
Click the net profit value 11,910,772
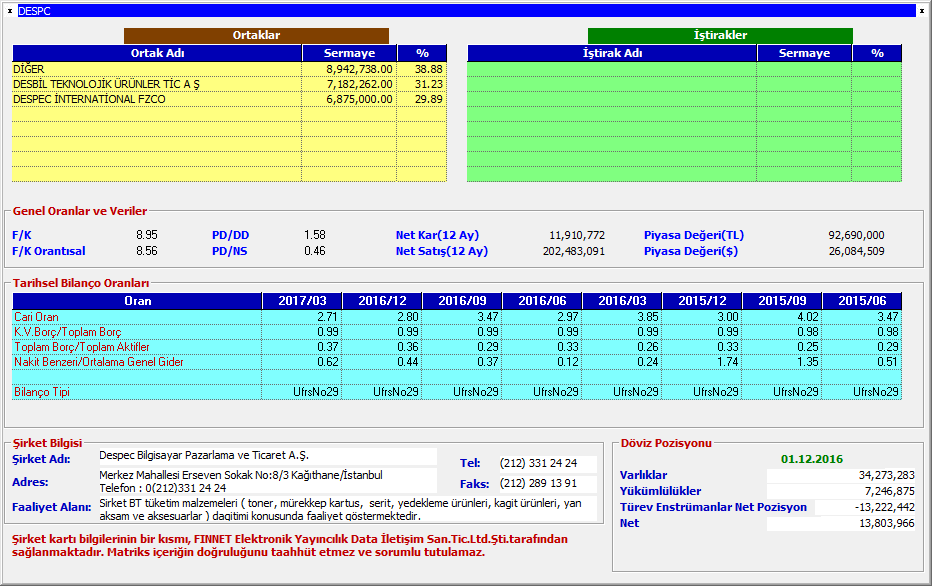pos(577,235)
